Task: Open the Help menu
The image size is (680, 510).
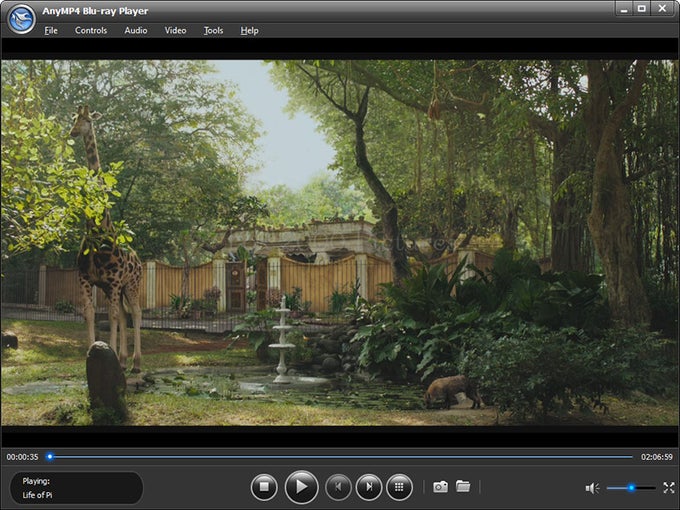Action: coord(249,30)
